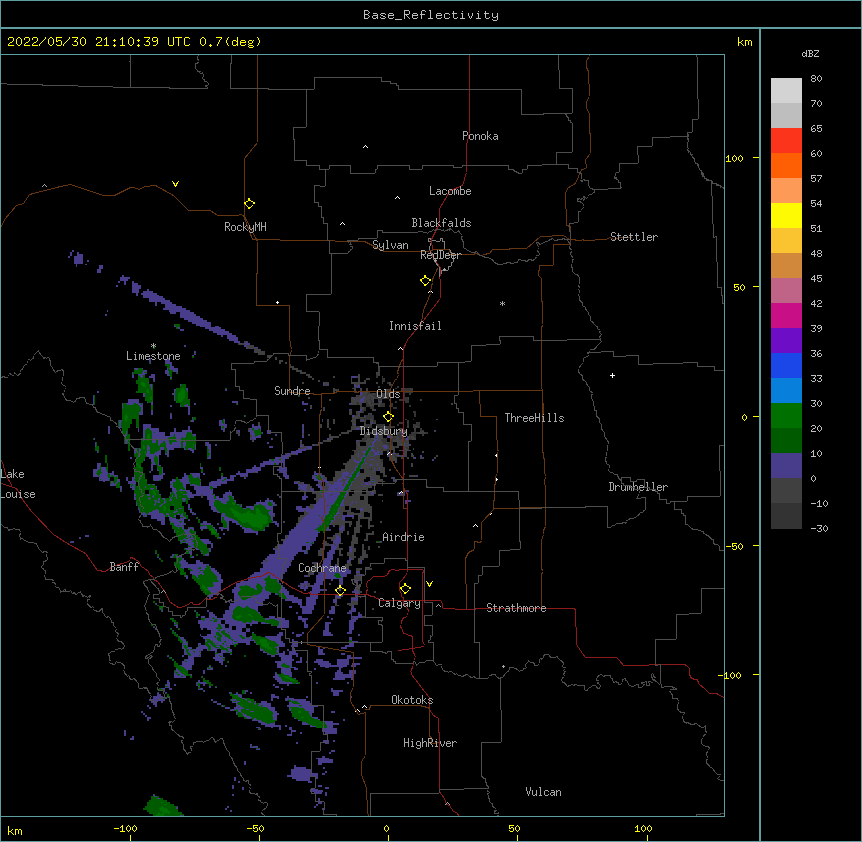This screenshot has width=862, height=842.
Task: Click the yellow diamond marker above RockyMH
Action: click(x=249, y=204)
